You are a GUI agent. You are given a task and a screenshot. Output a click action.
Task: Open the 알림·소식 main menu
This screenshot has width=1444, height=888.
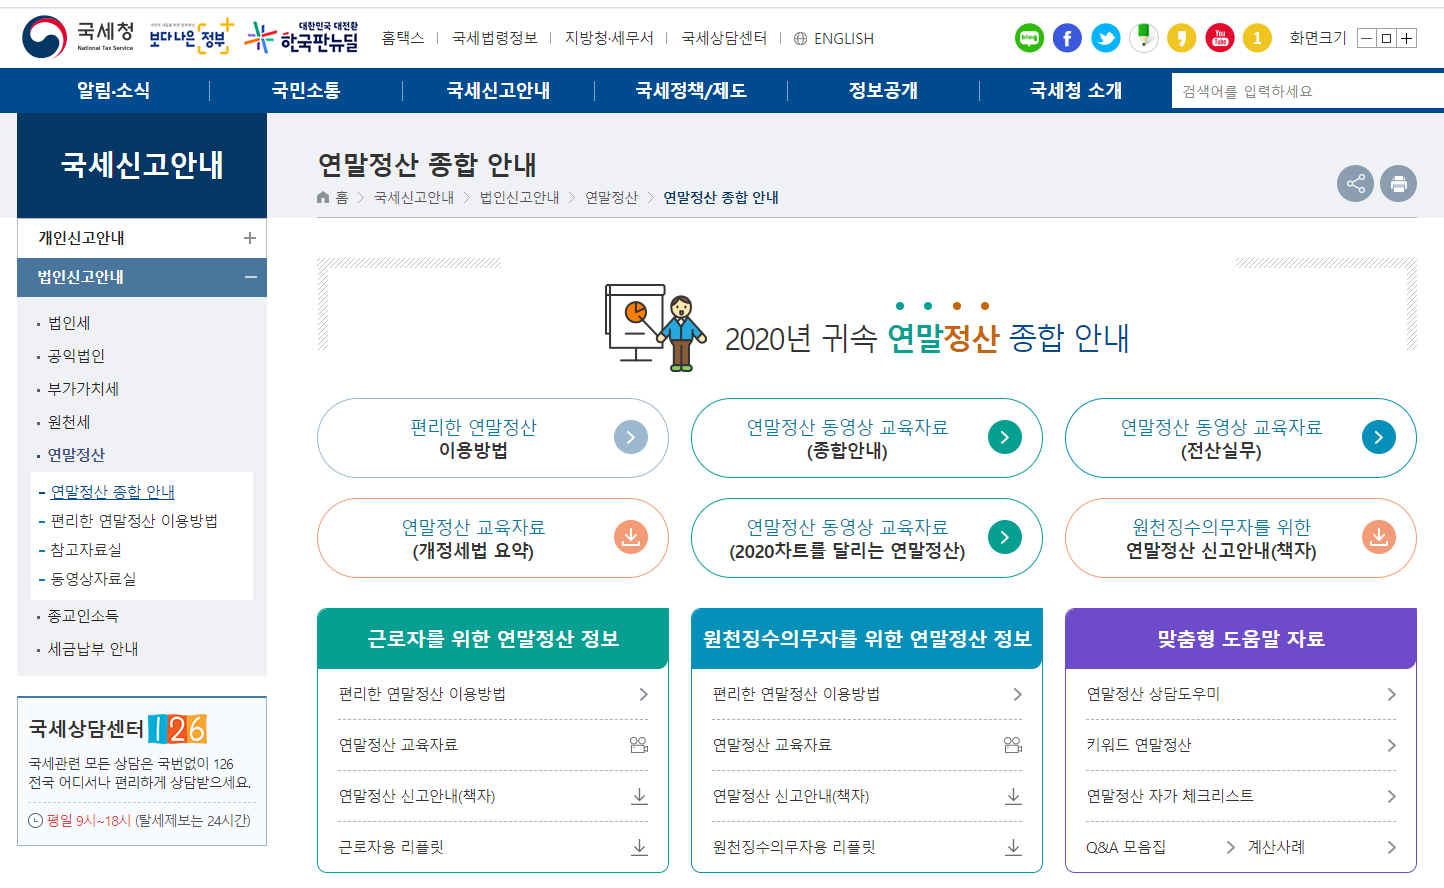(113, 90)
